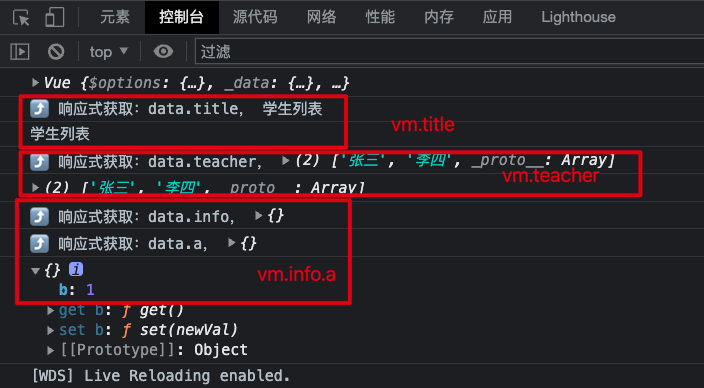Click the 响应式获取: data.info text
Image resolution: width=704 pixels, height=388 pixels.
click(x=146, y=217)
